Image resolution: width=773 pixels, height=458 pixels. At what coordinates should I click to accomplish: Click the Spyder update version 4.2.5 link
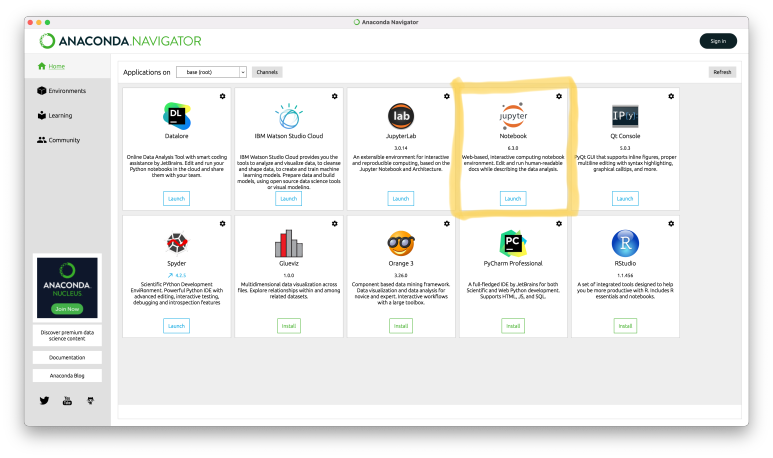click(176, 275)
